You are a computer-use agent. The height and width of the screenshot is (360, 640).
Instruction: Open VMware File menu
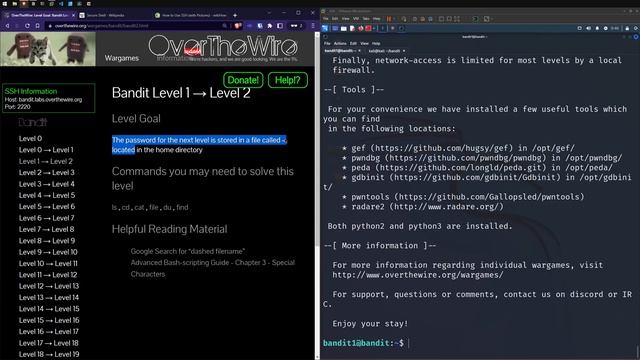[x=325, y=19]
